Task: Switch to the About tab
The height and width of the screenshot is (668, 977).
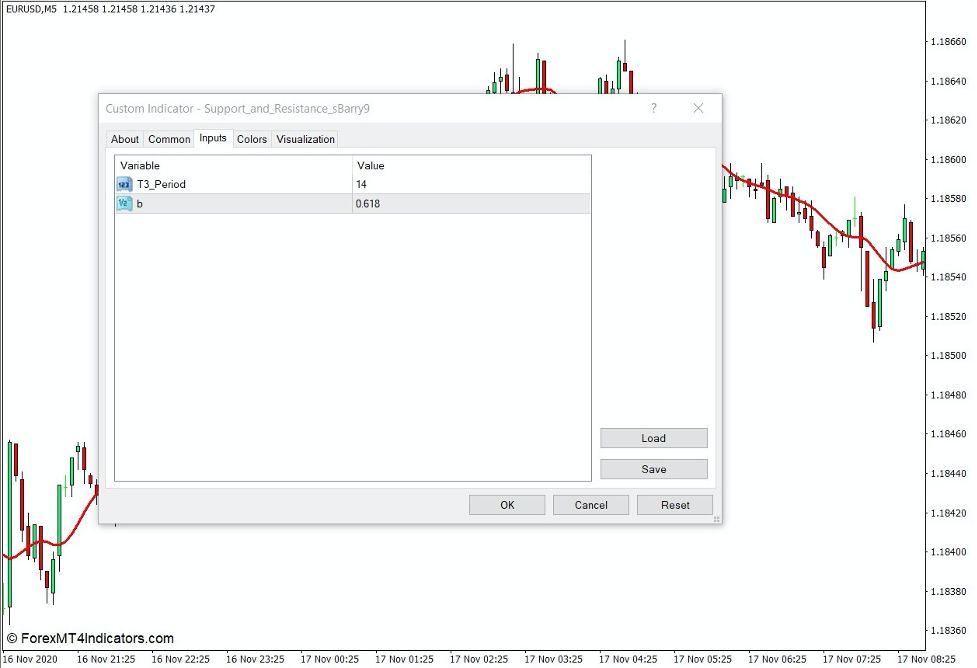Action: [x=124, y=139]
